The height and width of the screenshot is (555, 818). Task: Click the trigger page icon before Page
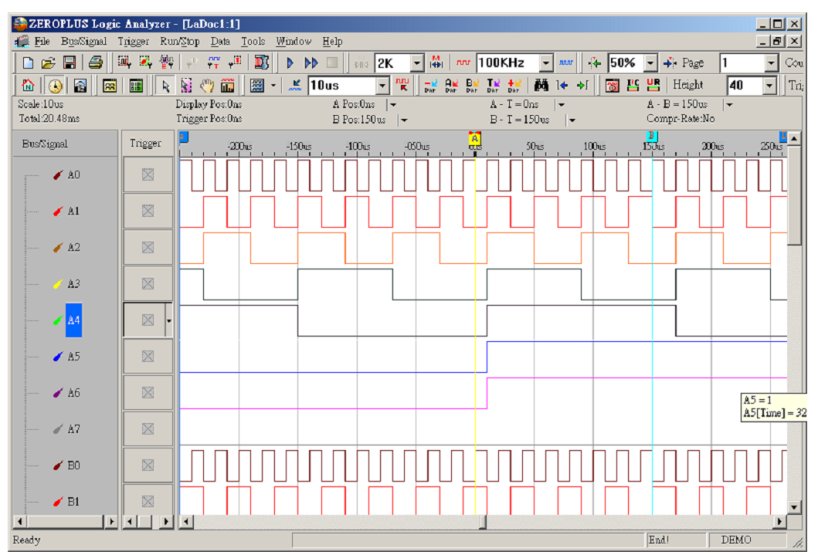[x=670, y=63]
